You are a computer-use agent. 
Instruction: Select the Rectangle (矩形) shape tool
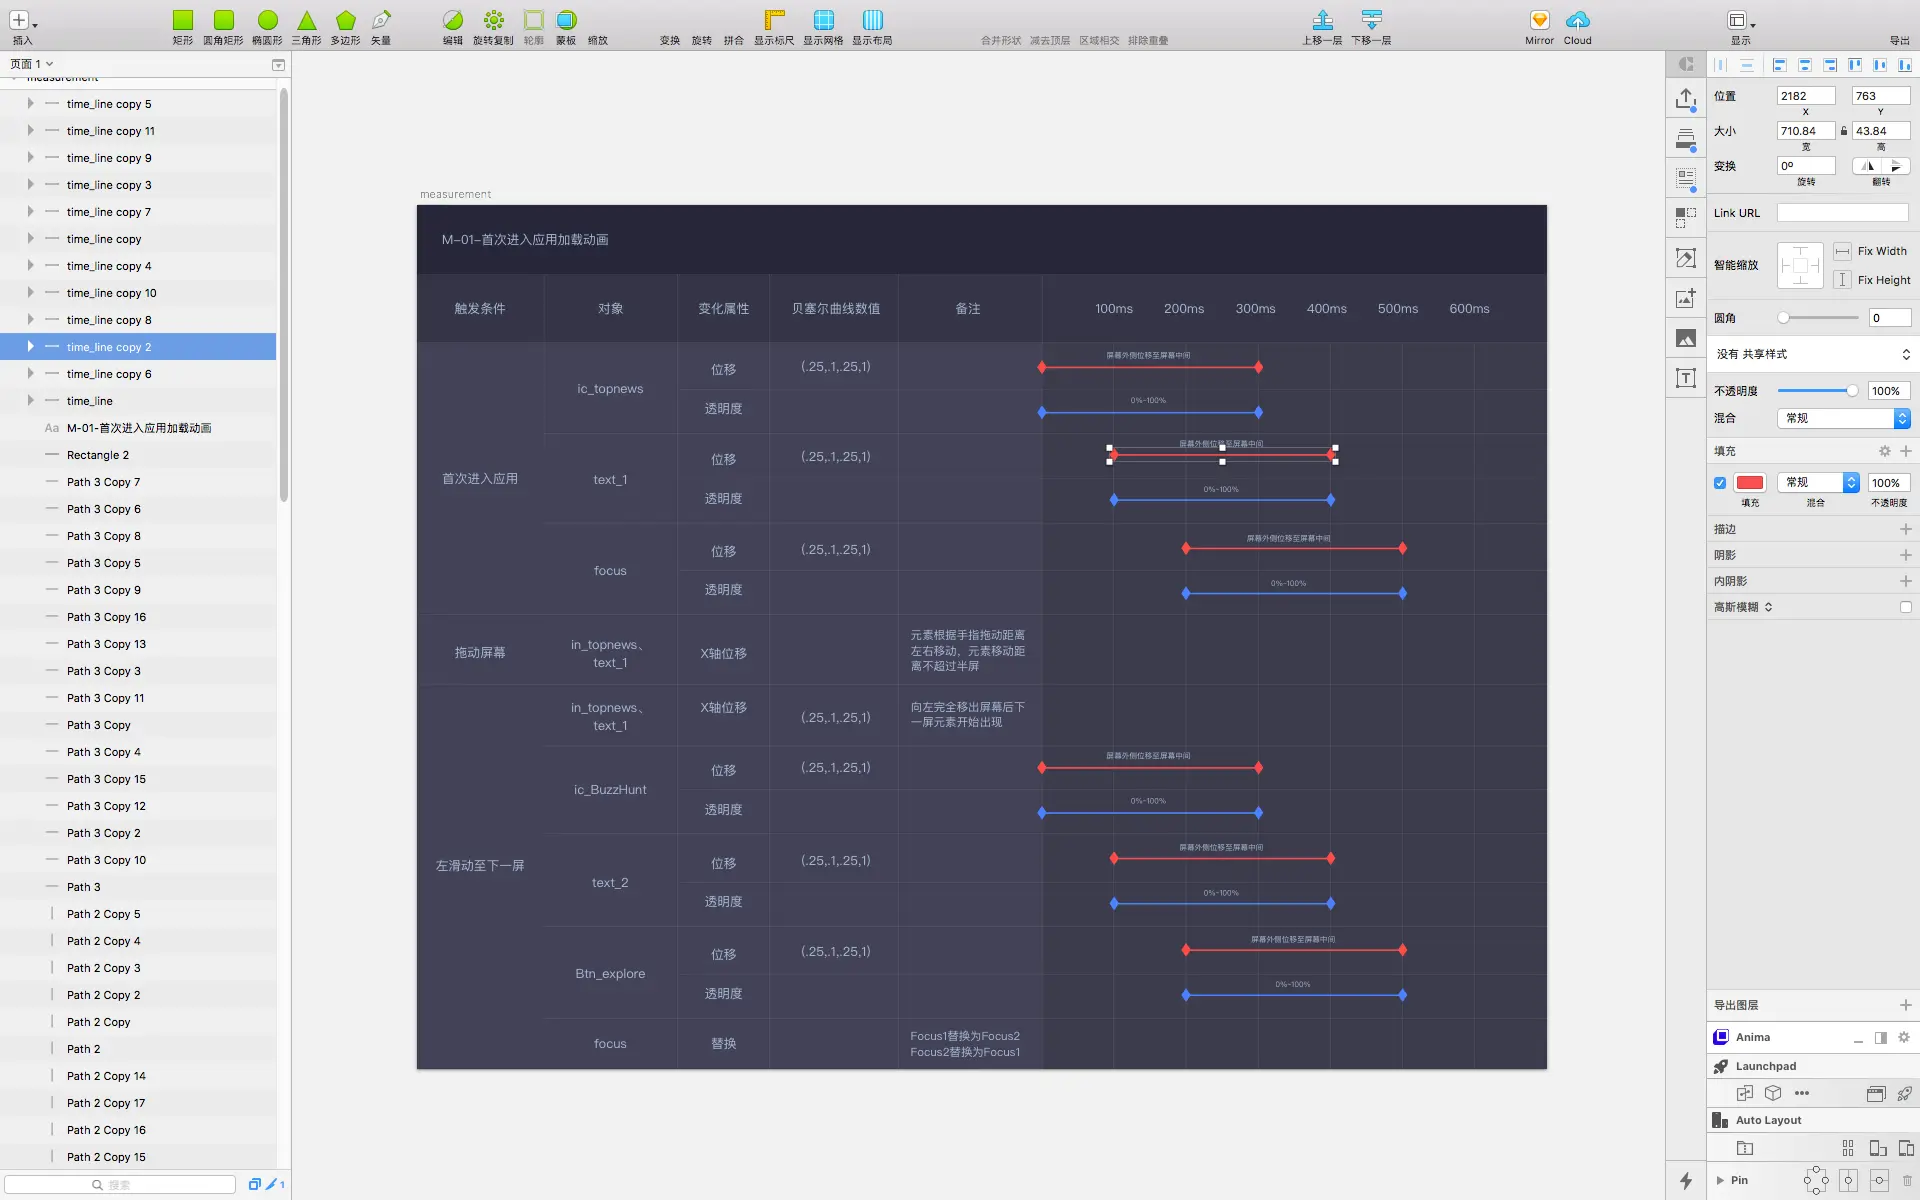pyautogui.click(x=182, y=21)
